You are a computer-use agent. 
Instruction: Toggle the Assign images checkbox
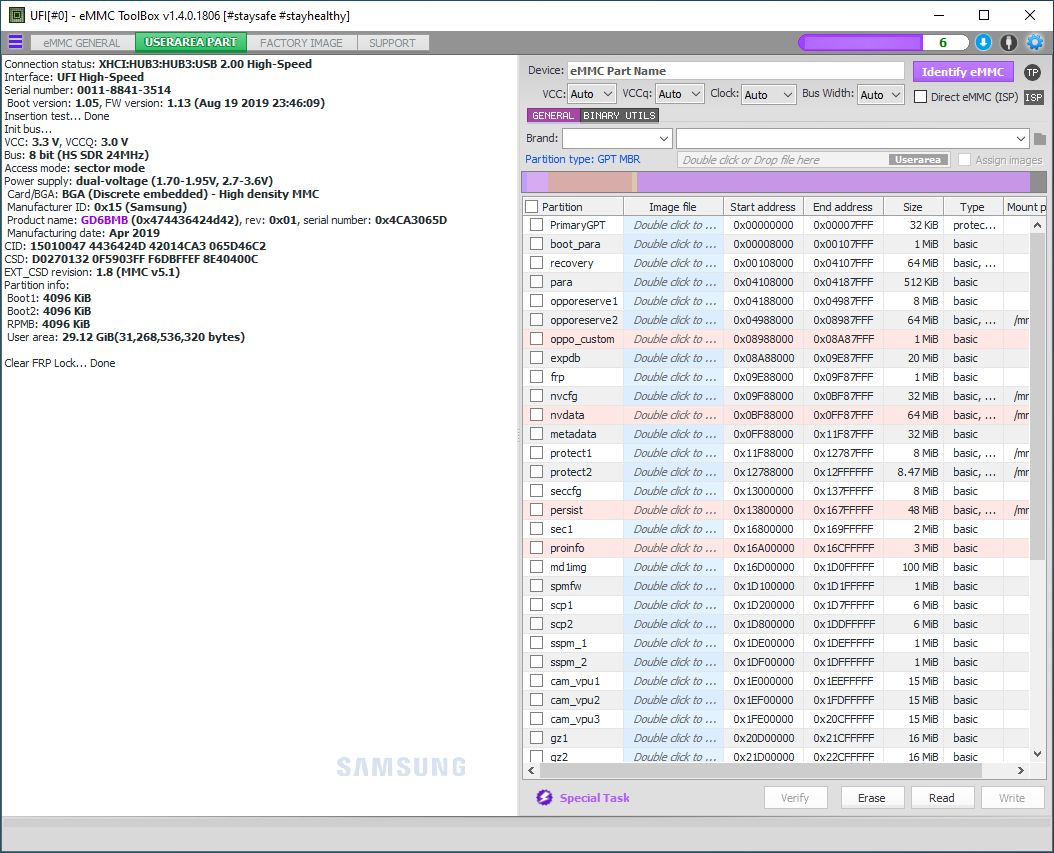pos(964,160)
